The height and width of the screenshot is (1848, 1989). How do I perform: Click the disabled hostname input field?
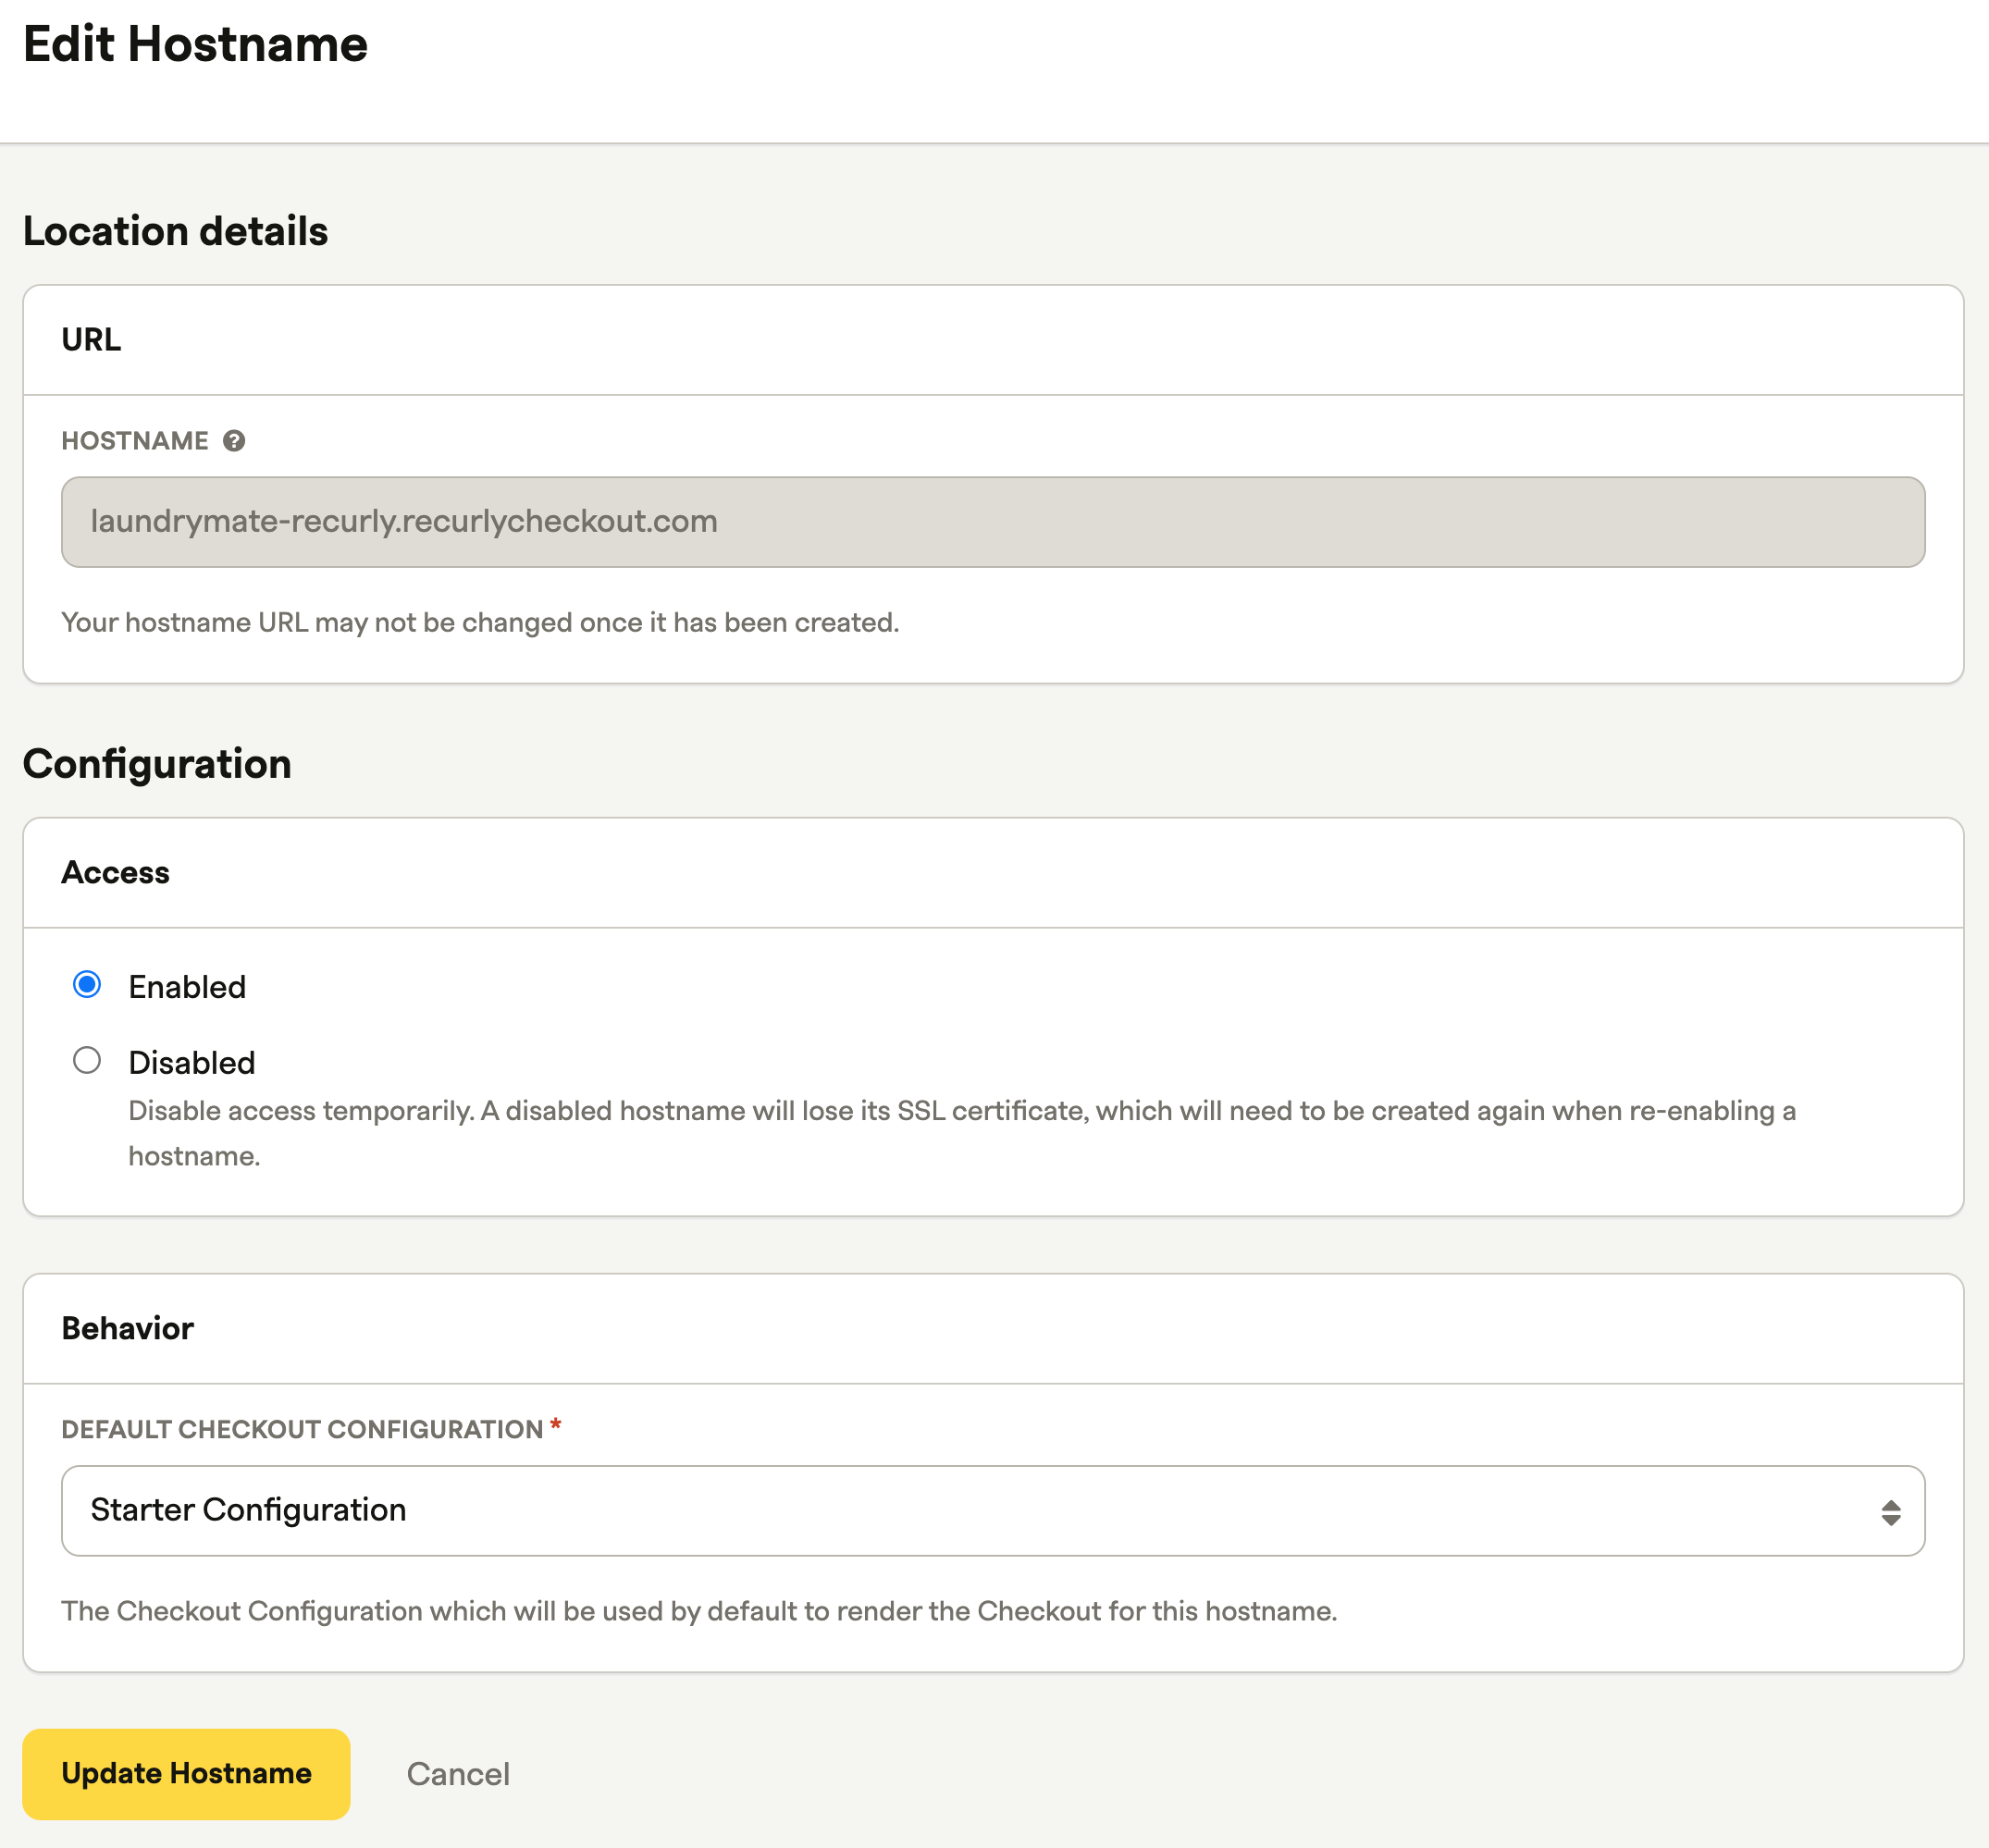pos(993,522)
